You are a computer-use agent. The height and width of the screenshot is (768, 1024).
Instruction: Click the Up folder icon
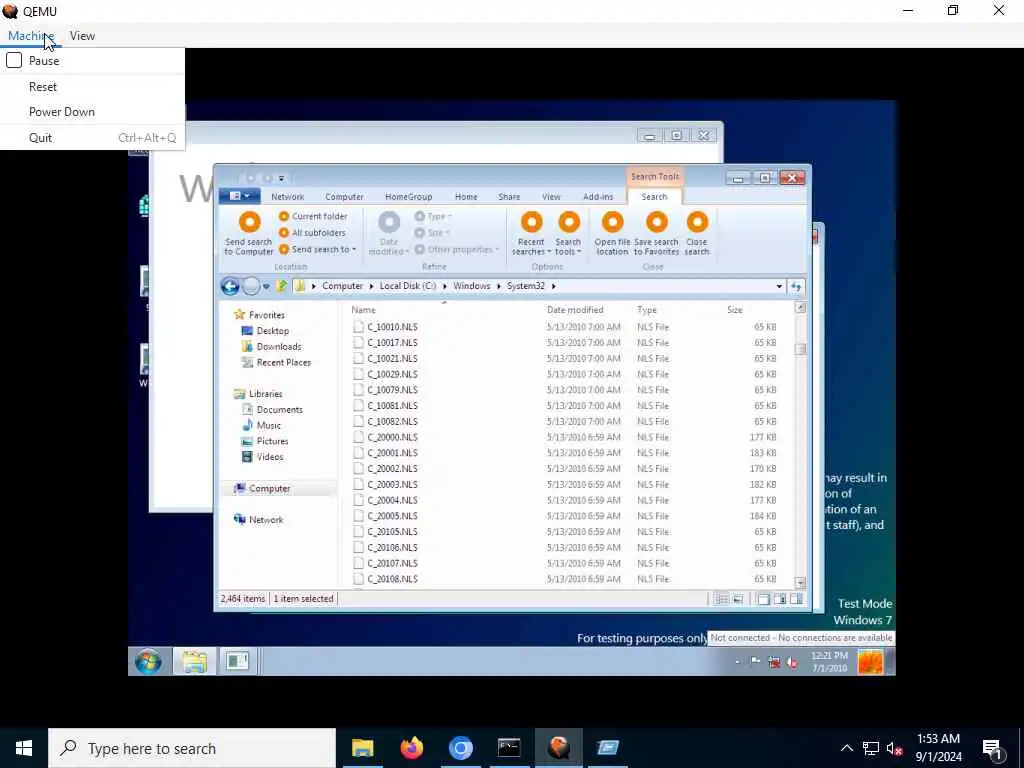pyautogui.click(x=281, y=286)
